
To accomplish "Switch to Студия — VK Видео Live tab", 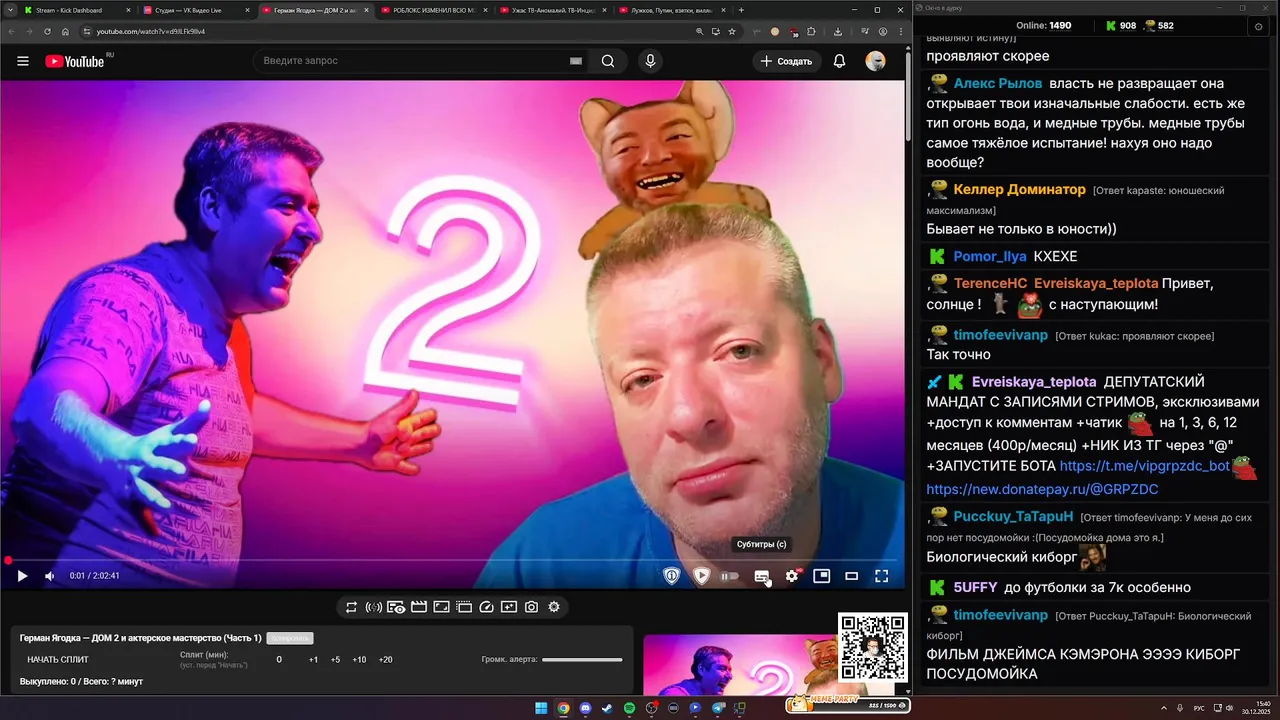I will click(x=194, y=10).
